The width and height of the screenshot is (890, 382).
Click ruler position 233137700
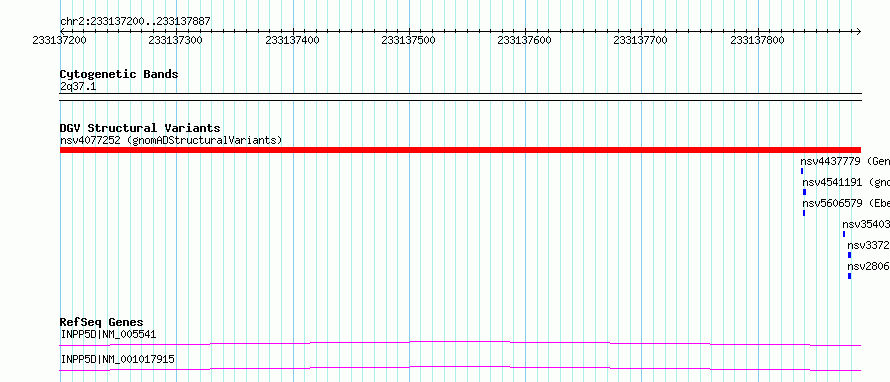(641, 41)
